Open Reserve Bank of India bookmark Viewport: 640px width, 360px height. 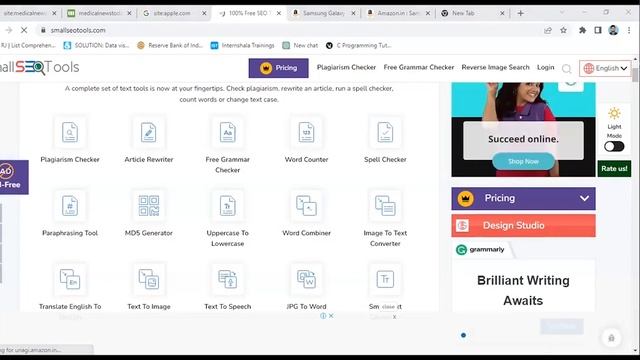click(x=170, y=45)
